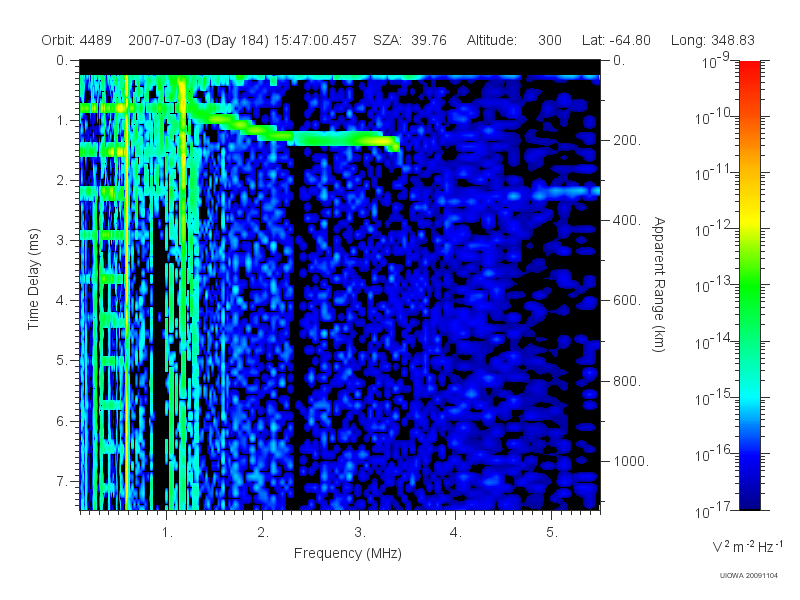The width and height of the screenshot is (800, 600).
Task: Click the '400.' apparent range tick label
Action: pyautogui.click(x=627, y=220)
